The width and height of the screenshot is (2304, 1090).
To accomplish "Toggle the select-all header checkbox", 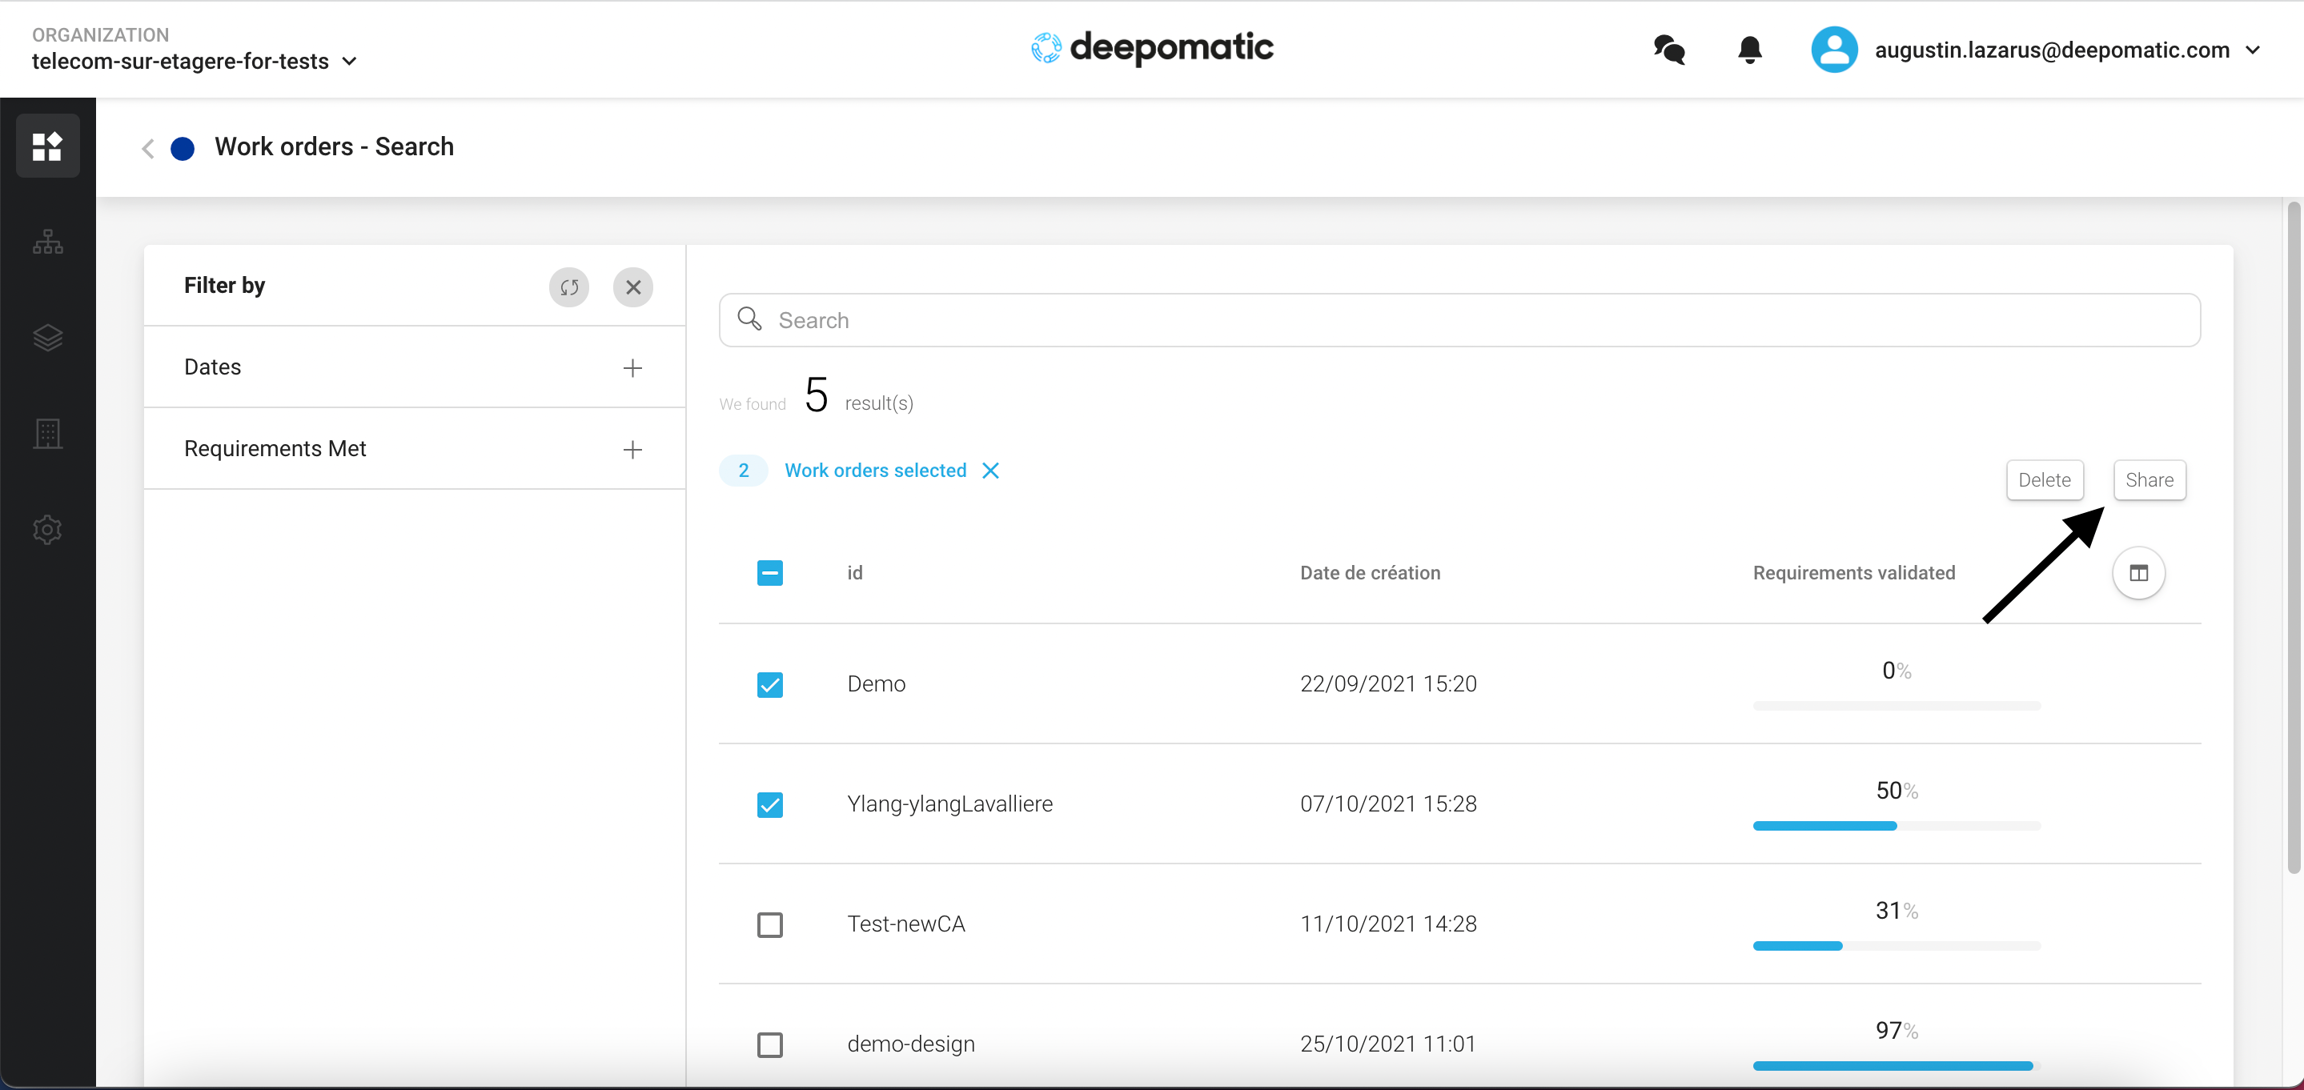I will tap(770, 573).
